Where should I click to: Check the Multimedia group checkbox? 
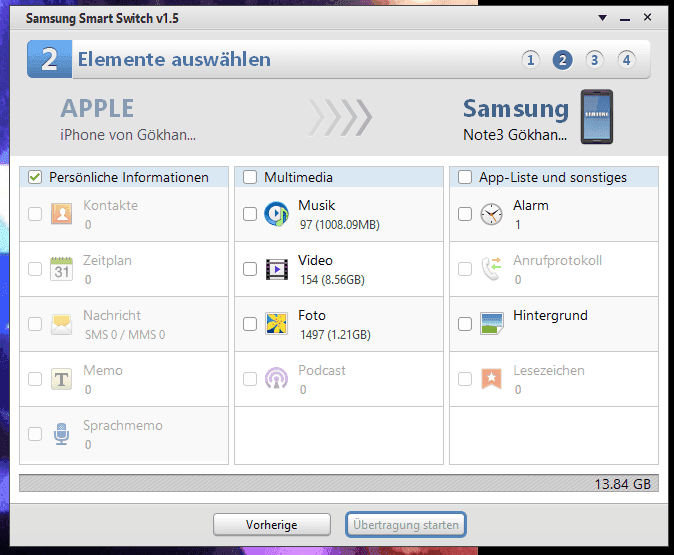(250, 177)
